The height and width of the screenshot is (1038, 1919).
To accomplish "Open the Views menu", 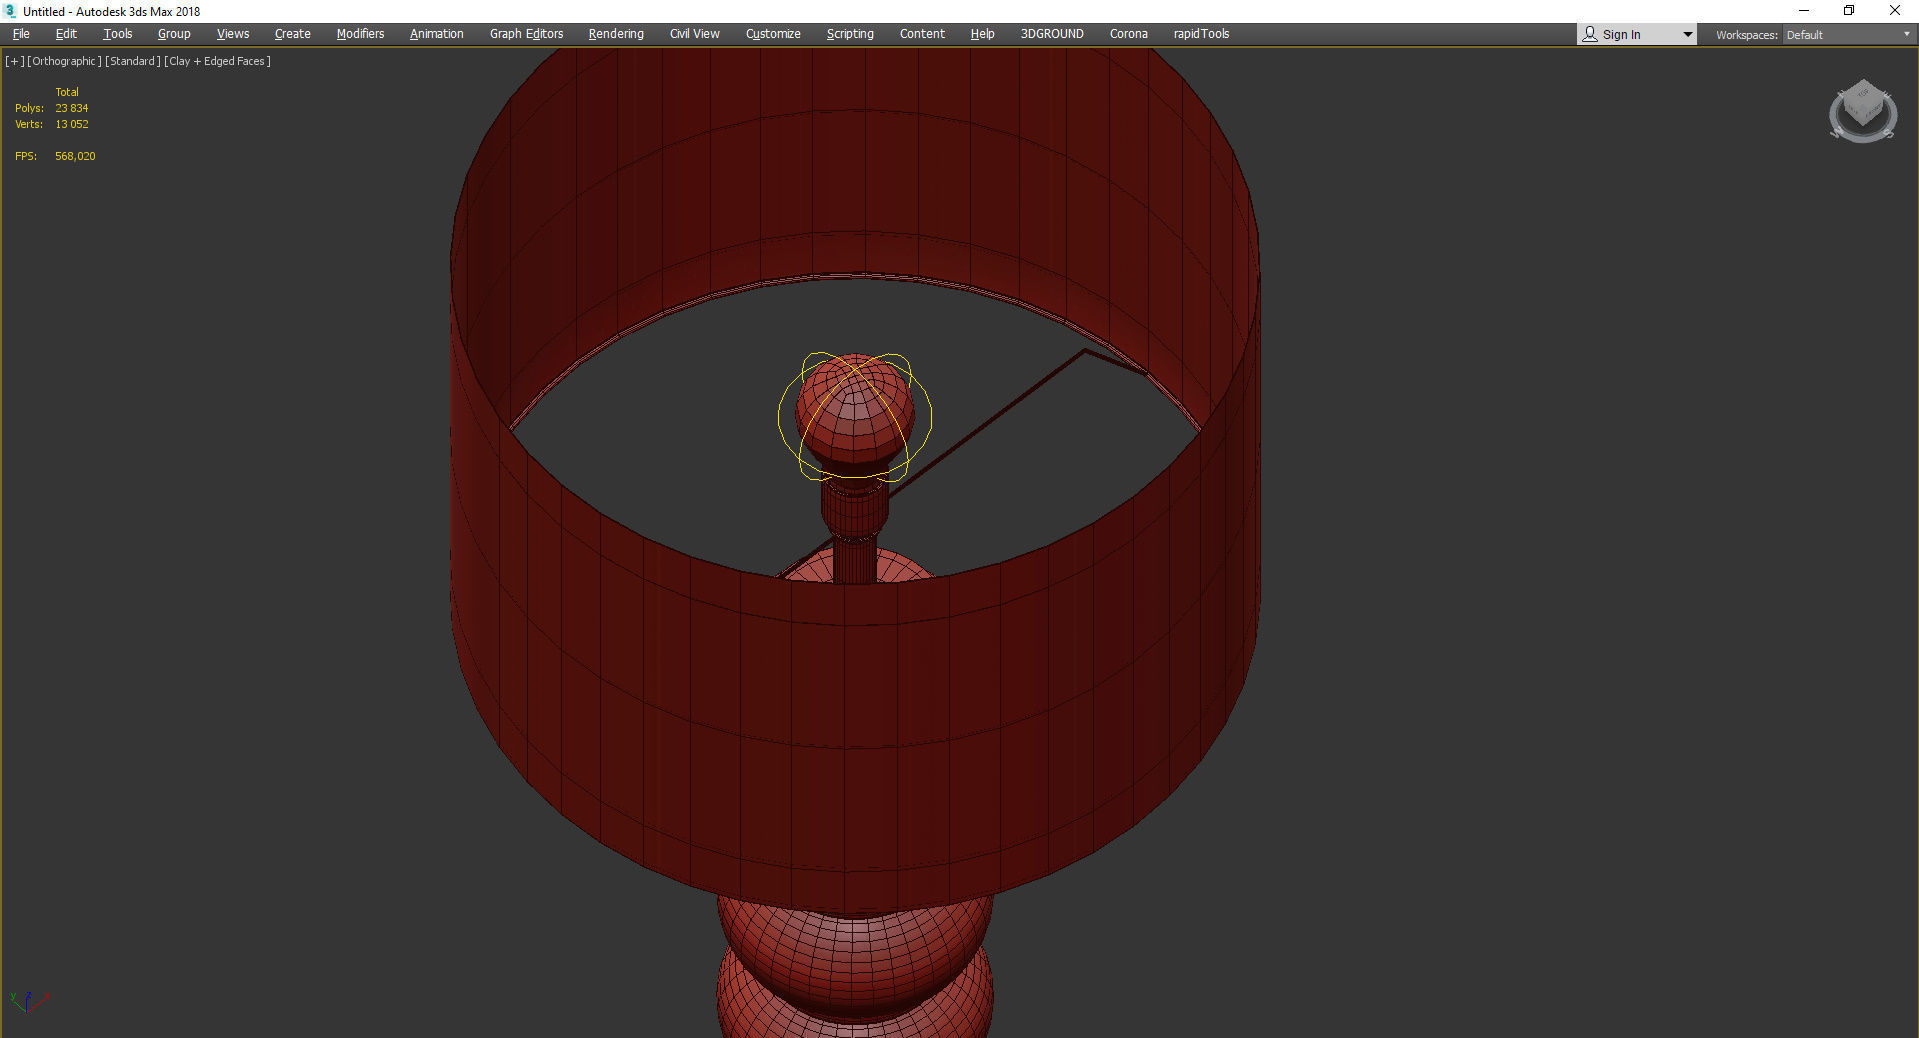I will tap(233, 34).
